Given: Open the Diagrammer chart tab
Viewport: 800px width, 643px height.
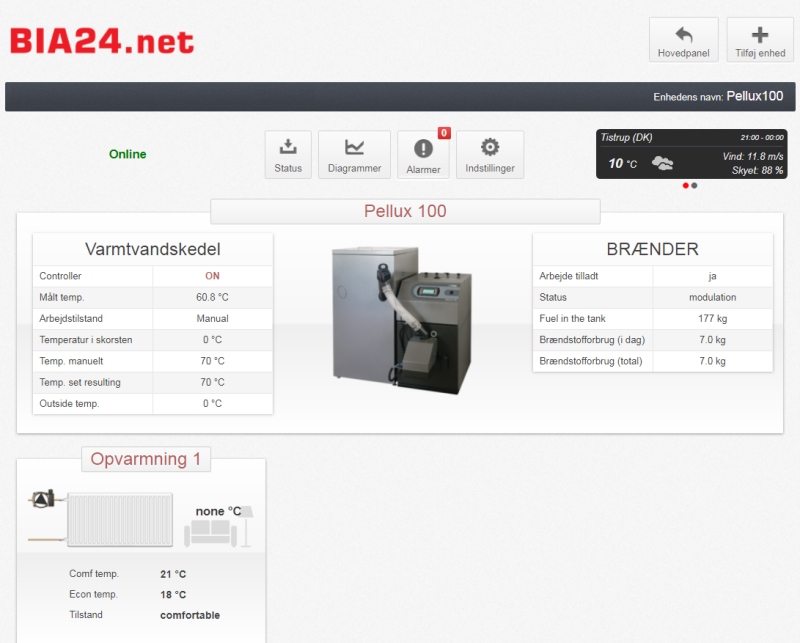Looking at the screenshot, I should [354, 155].
